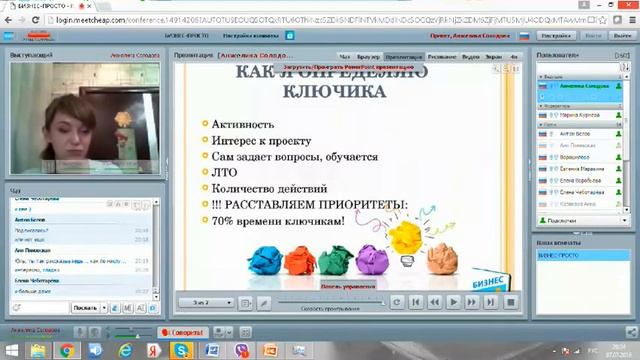Toggle the microphone icon in bottom bar

point(80,333)
